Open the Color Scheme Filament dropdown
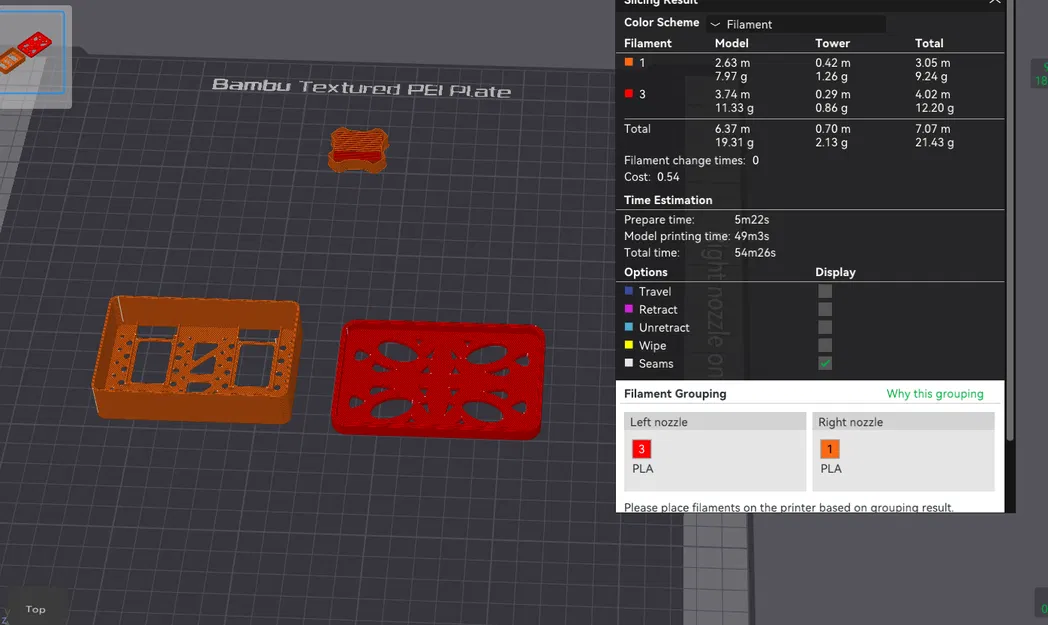Image resolution: width=1048 pixels, height=625 pixels. coord(795,24)
